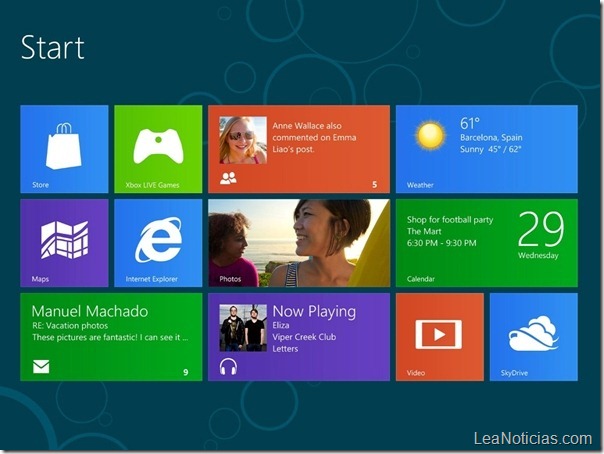Click the 'Calendar' tile label
This screenshot has height=454, width=604.
pyautogui.click(x=421, y=279)
